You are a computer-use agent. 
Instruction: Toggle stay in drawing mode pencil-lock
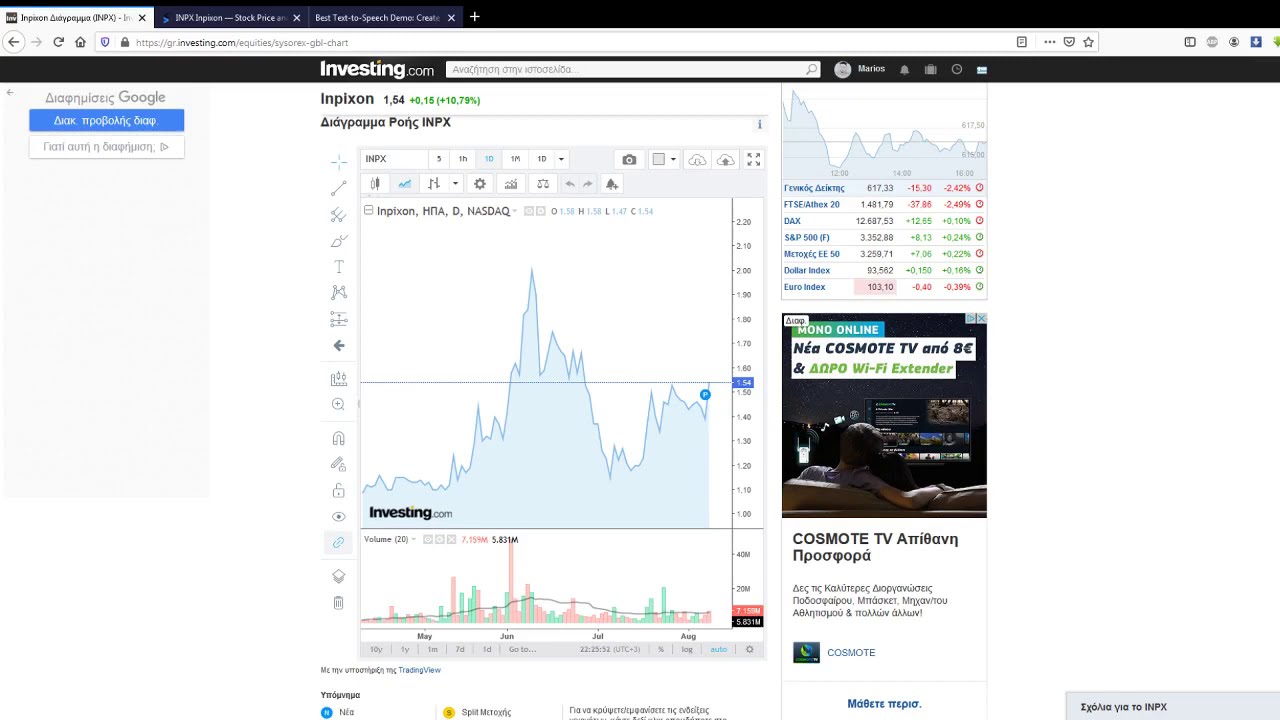pos(339,464)
